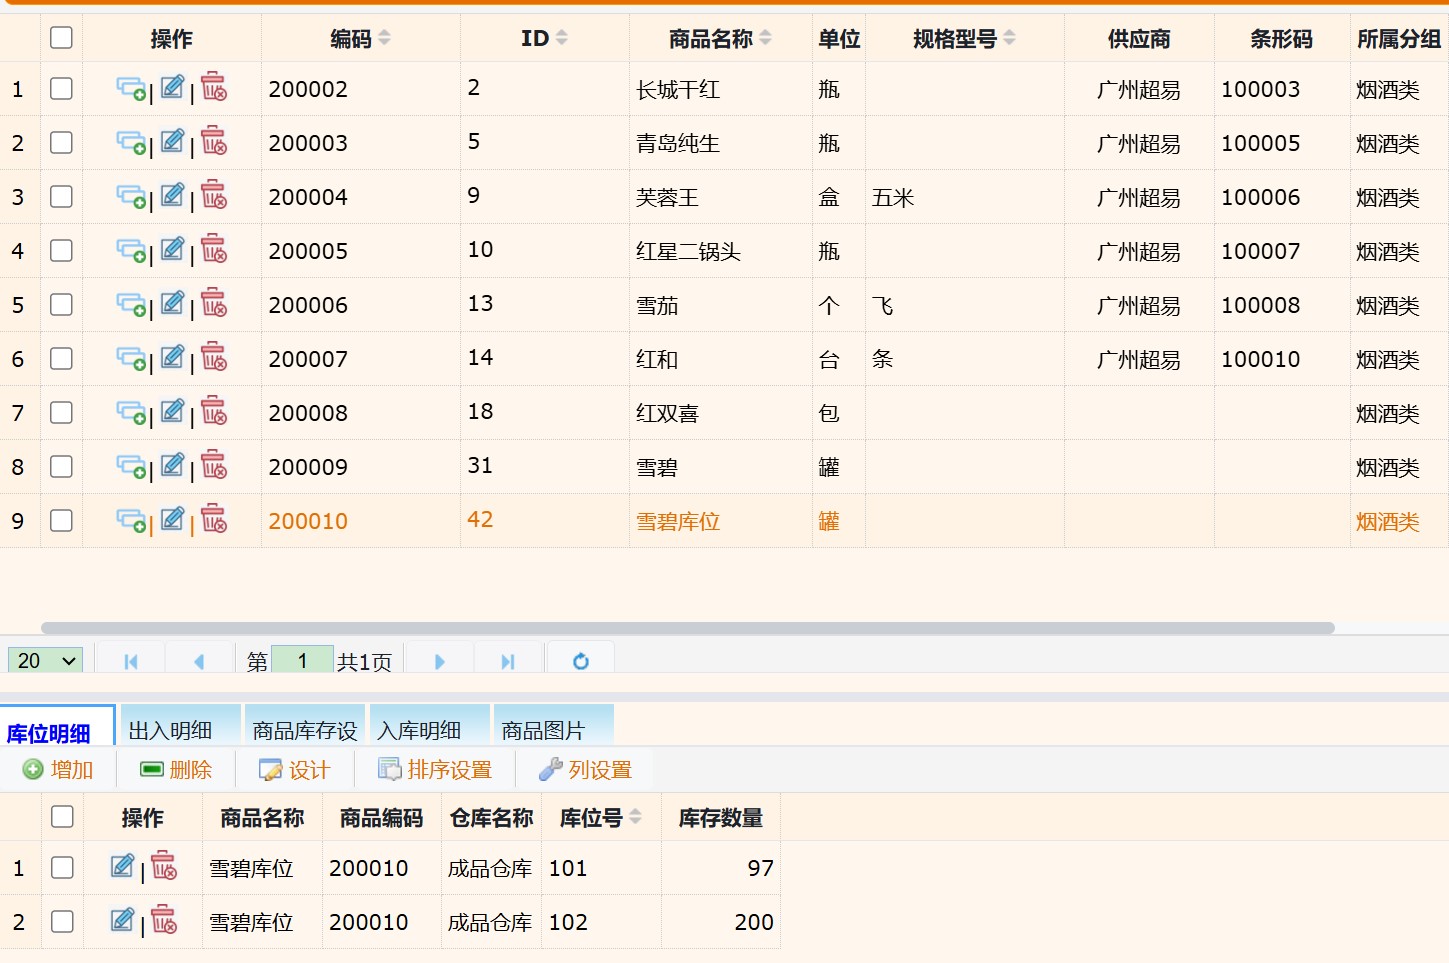
Task: Click the horizontal scrollbar under product table
Action: (x=687, y=628)
